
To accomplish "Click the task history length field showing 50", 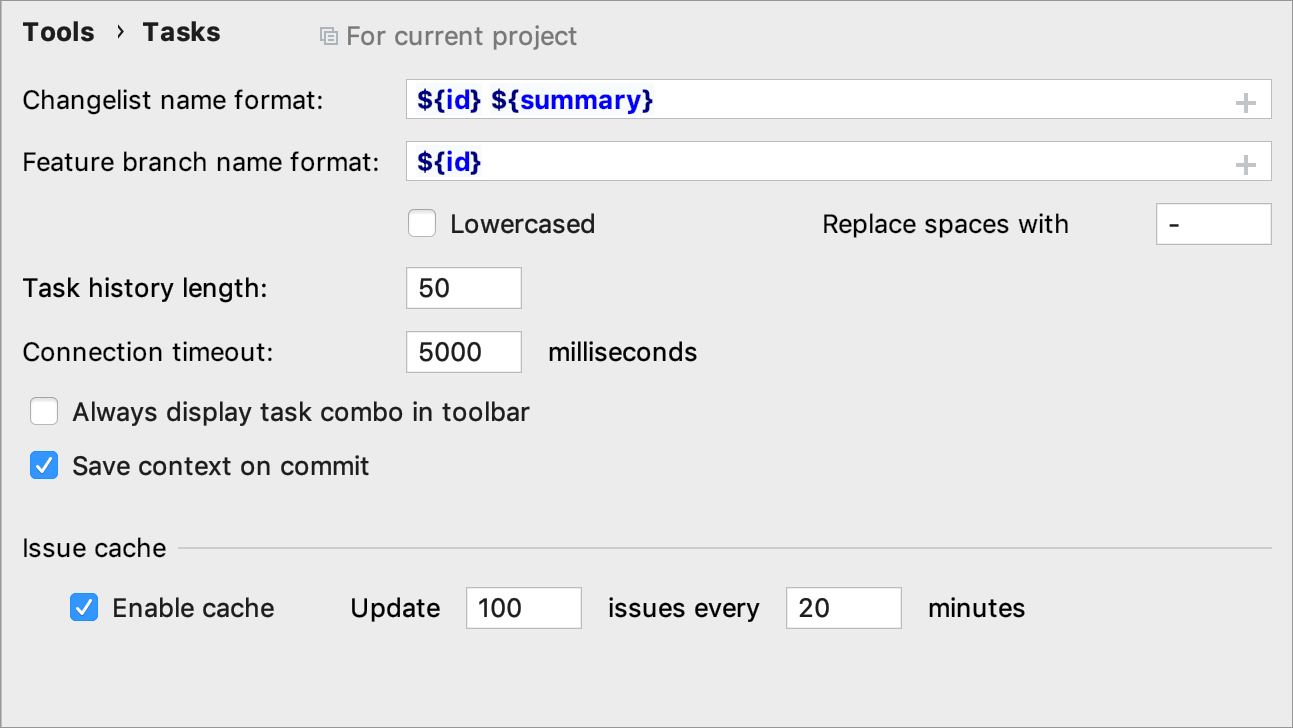I will [x=463, y=287].
